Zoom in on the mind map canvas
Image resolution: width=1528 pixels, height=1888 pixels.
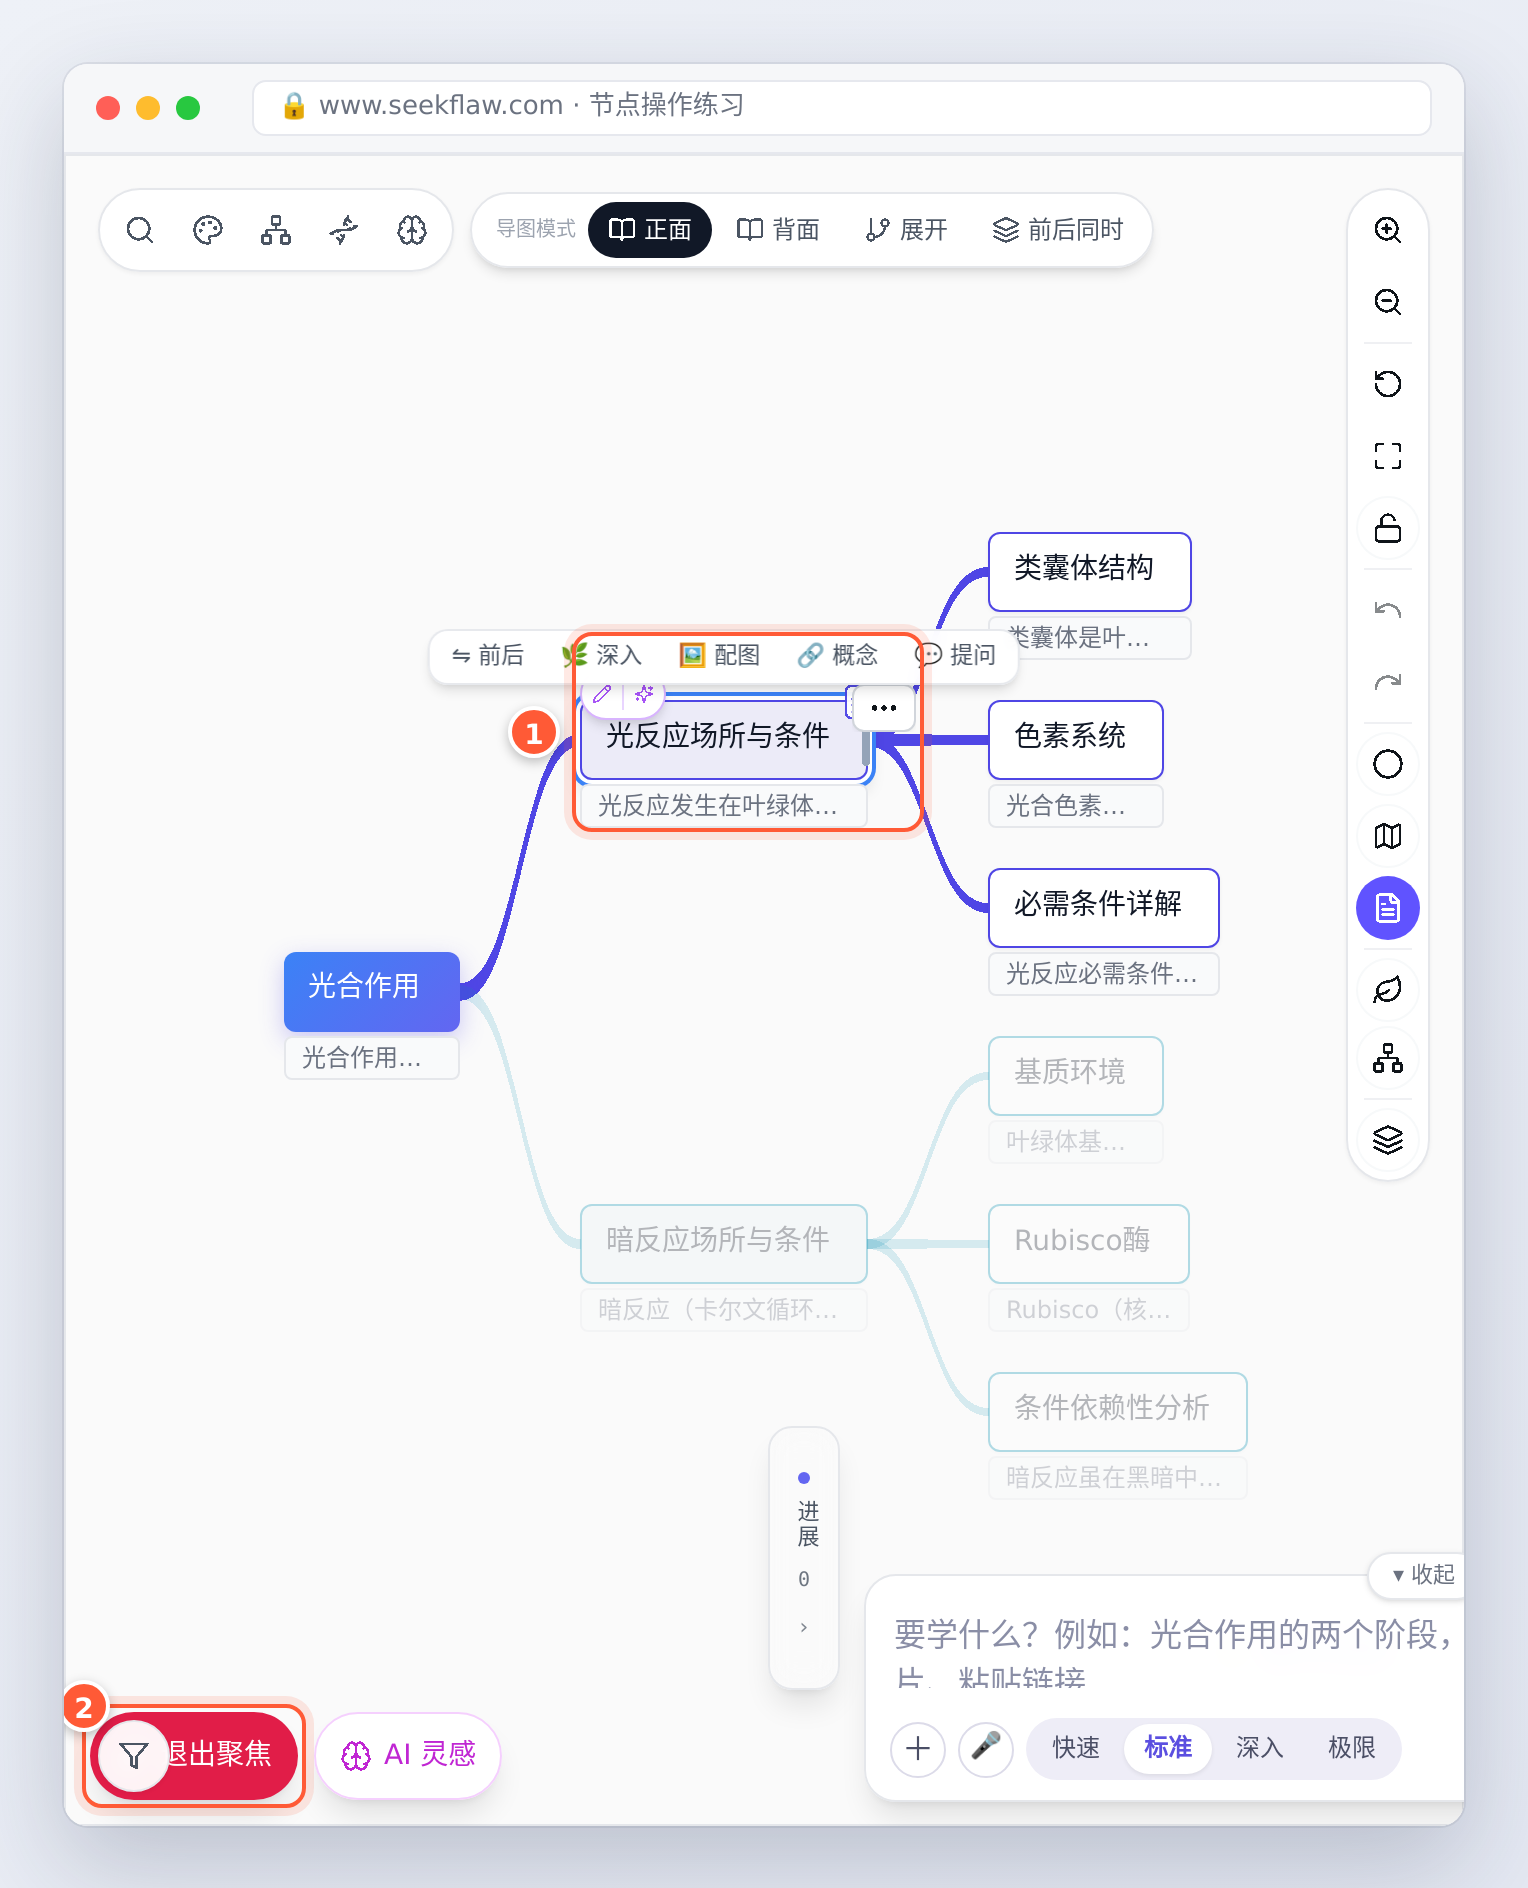coord(1388,230)
